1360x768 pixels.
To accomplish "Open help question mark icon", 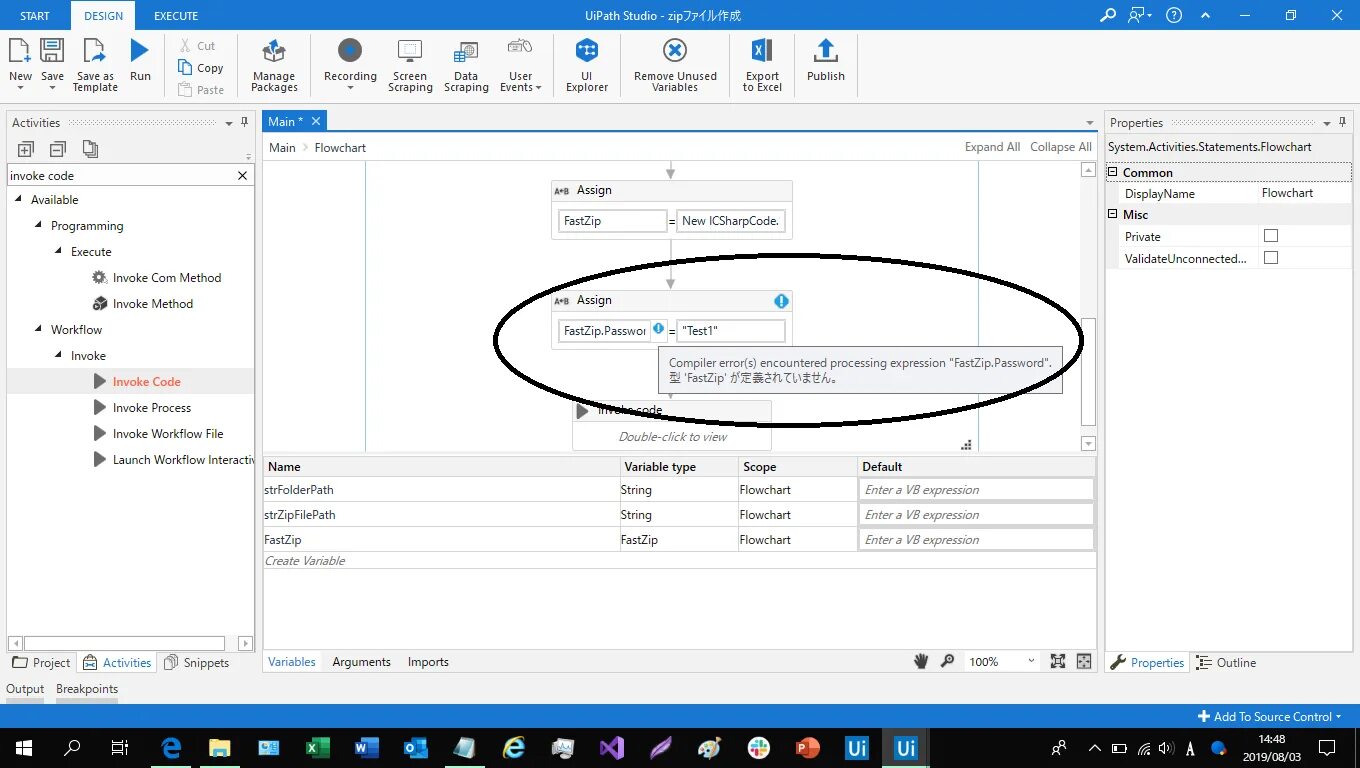I will [1174, 15].
